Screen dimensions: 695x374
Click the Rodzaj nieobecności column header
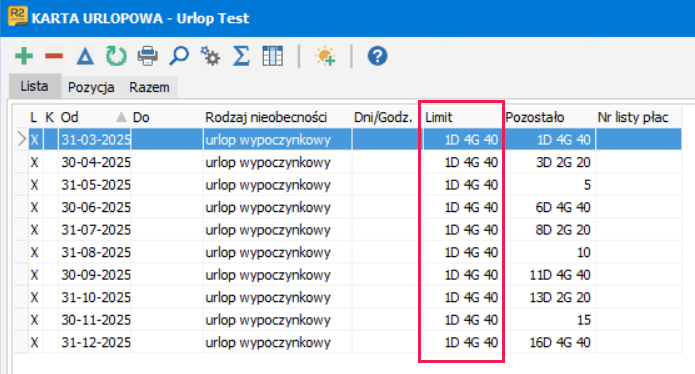[x=266, y=117]
